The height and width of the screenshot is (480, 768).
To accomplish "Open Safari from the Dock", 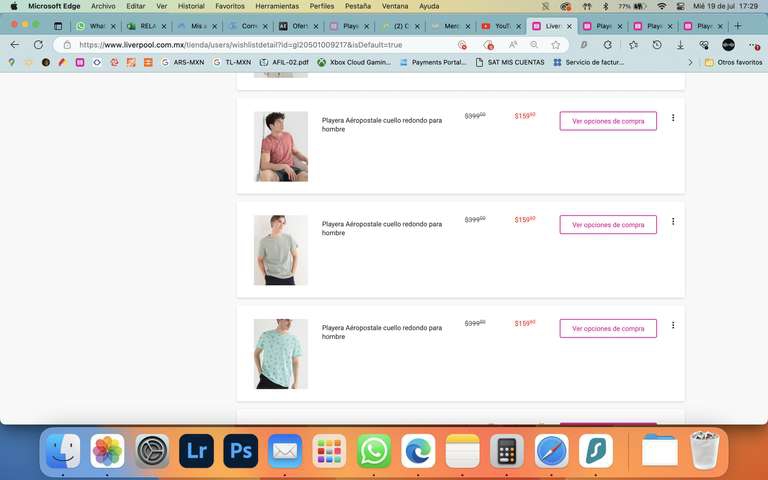I will (x=552, y=451).
